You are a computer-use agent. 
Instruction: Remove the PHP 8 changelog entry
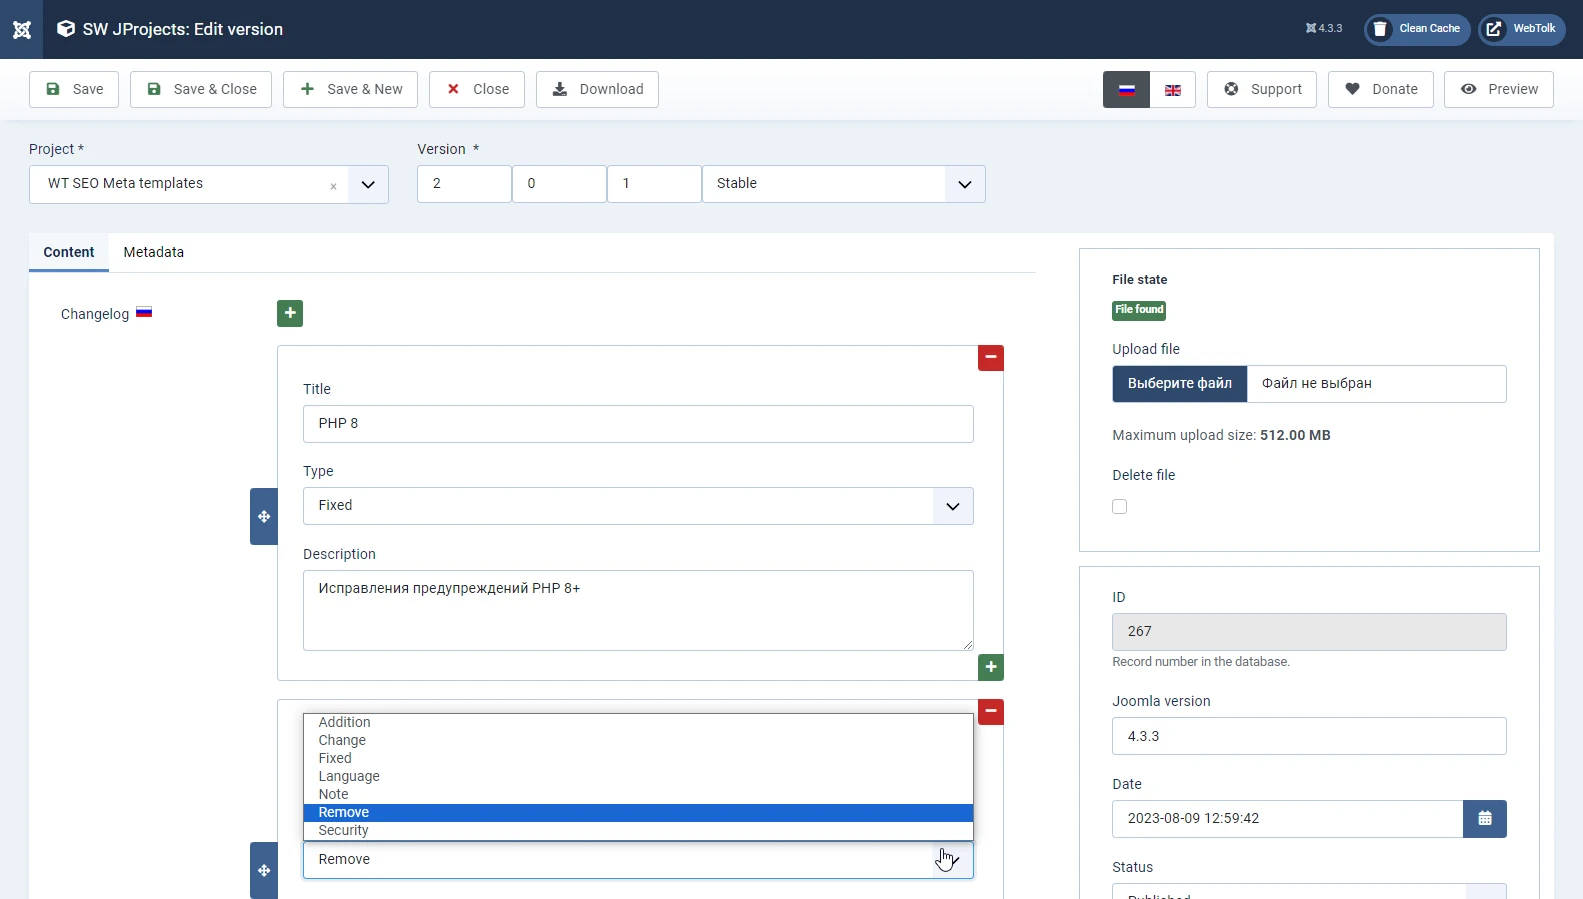[x=990, y=357]
